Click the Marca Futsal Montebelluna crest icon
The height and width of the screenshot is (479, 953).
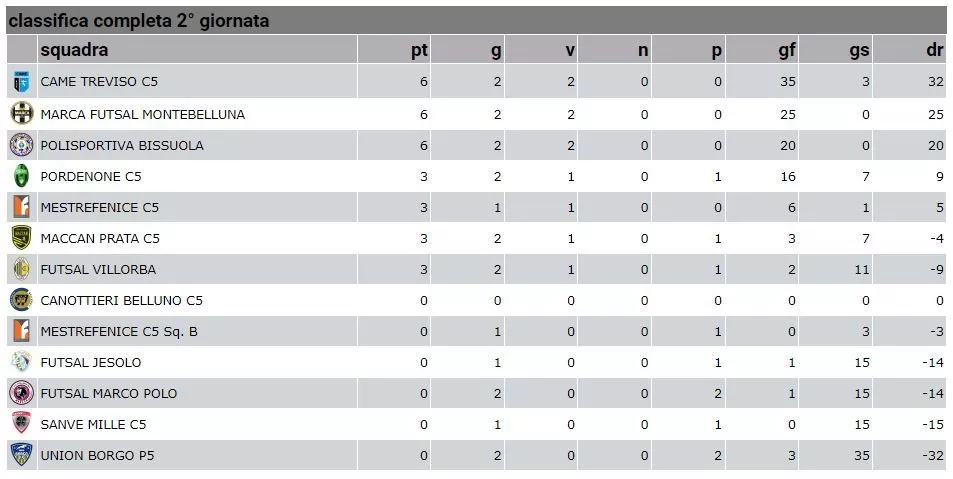[x=21, y=114]
